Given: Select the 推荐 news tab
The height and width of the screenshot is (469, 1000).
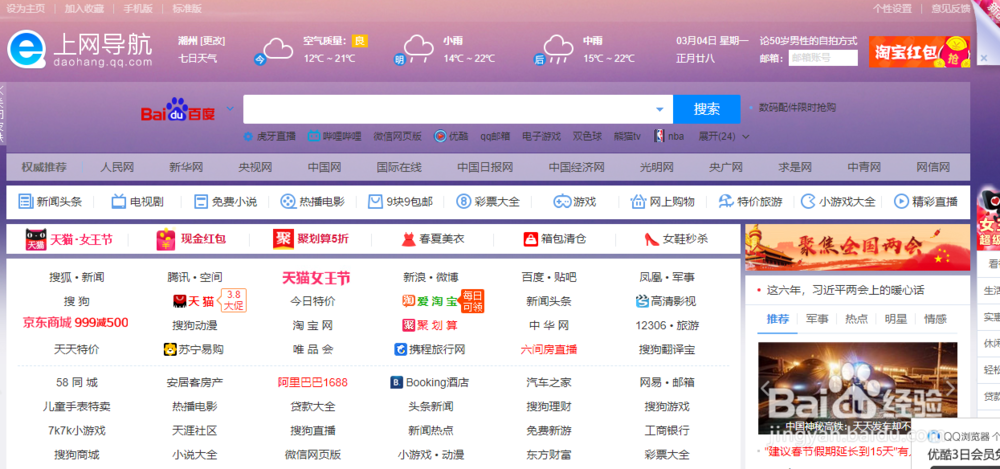Looking at the screenshot, I should tap(777, 318).
